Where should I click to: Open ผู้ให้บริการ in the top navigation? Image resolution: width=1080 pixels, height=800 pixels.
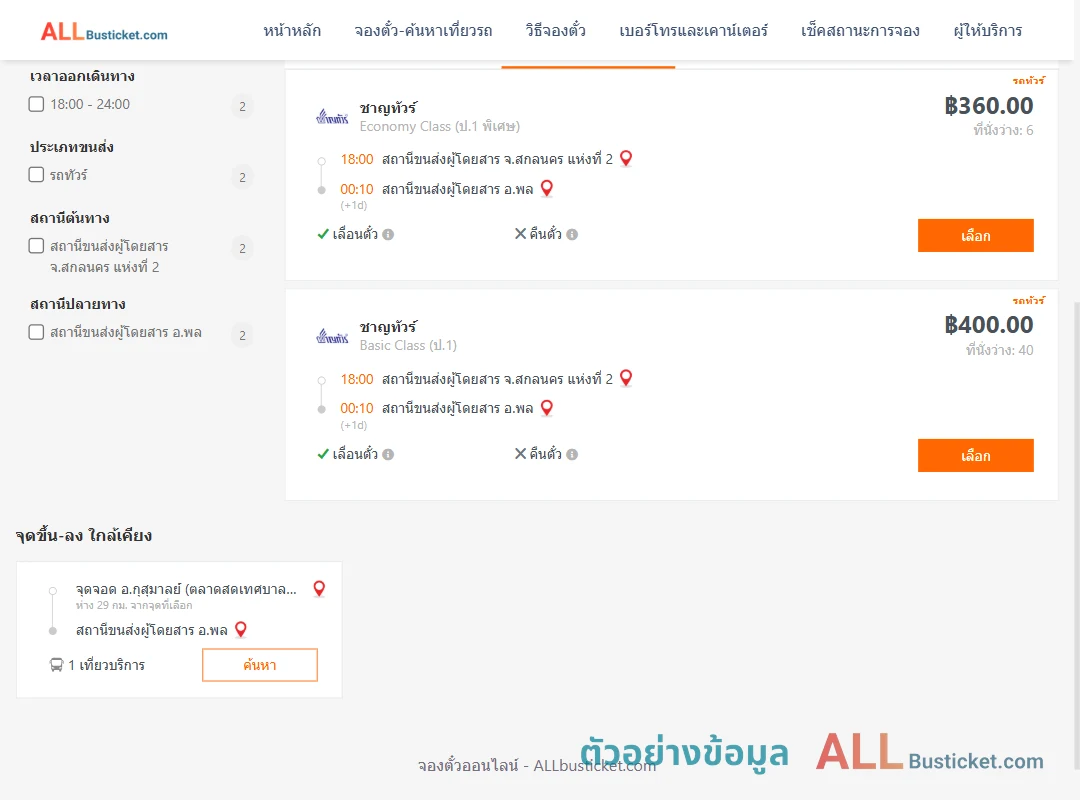[x=988, y=30]
